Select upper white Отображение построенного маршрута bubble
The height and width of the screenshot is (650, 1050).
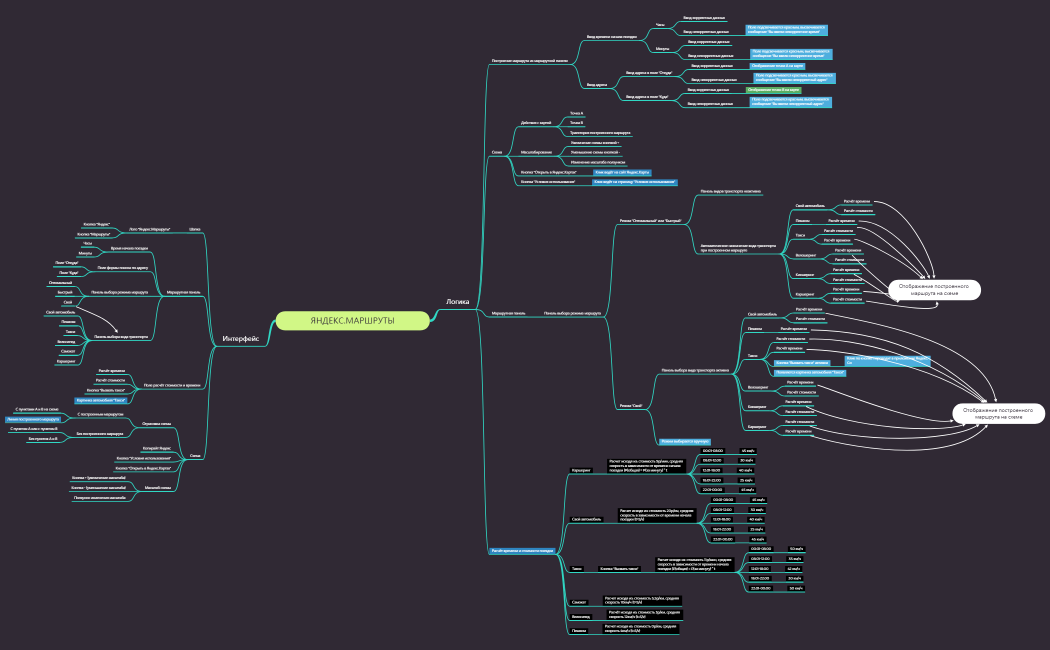tap(934, 290)
